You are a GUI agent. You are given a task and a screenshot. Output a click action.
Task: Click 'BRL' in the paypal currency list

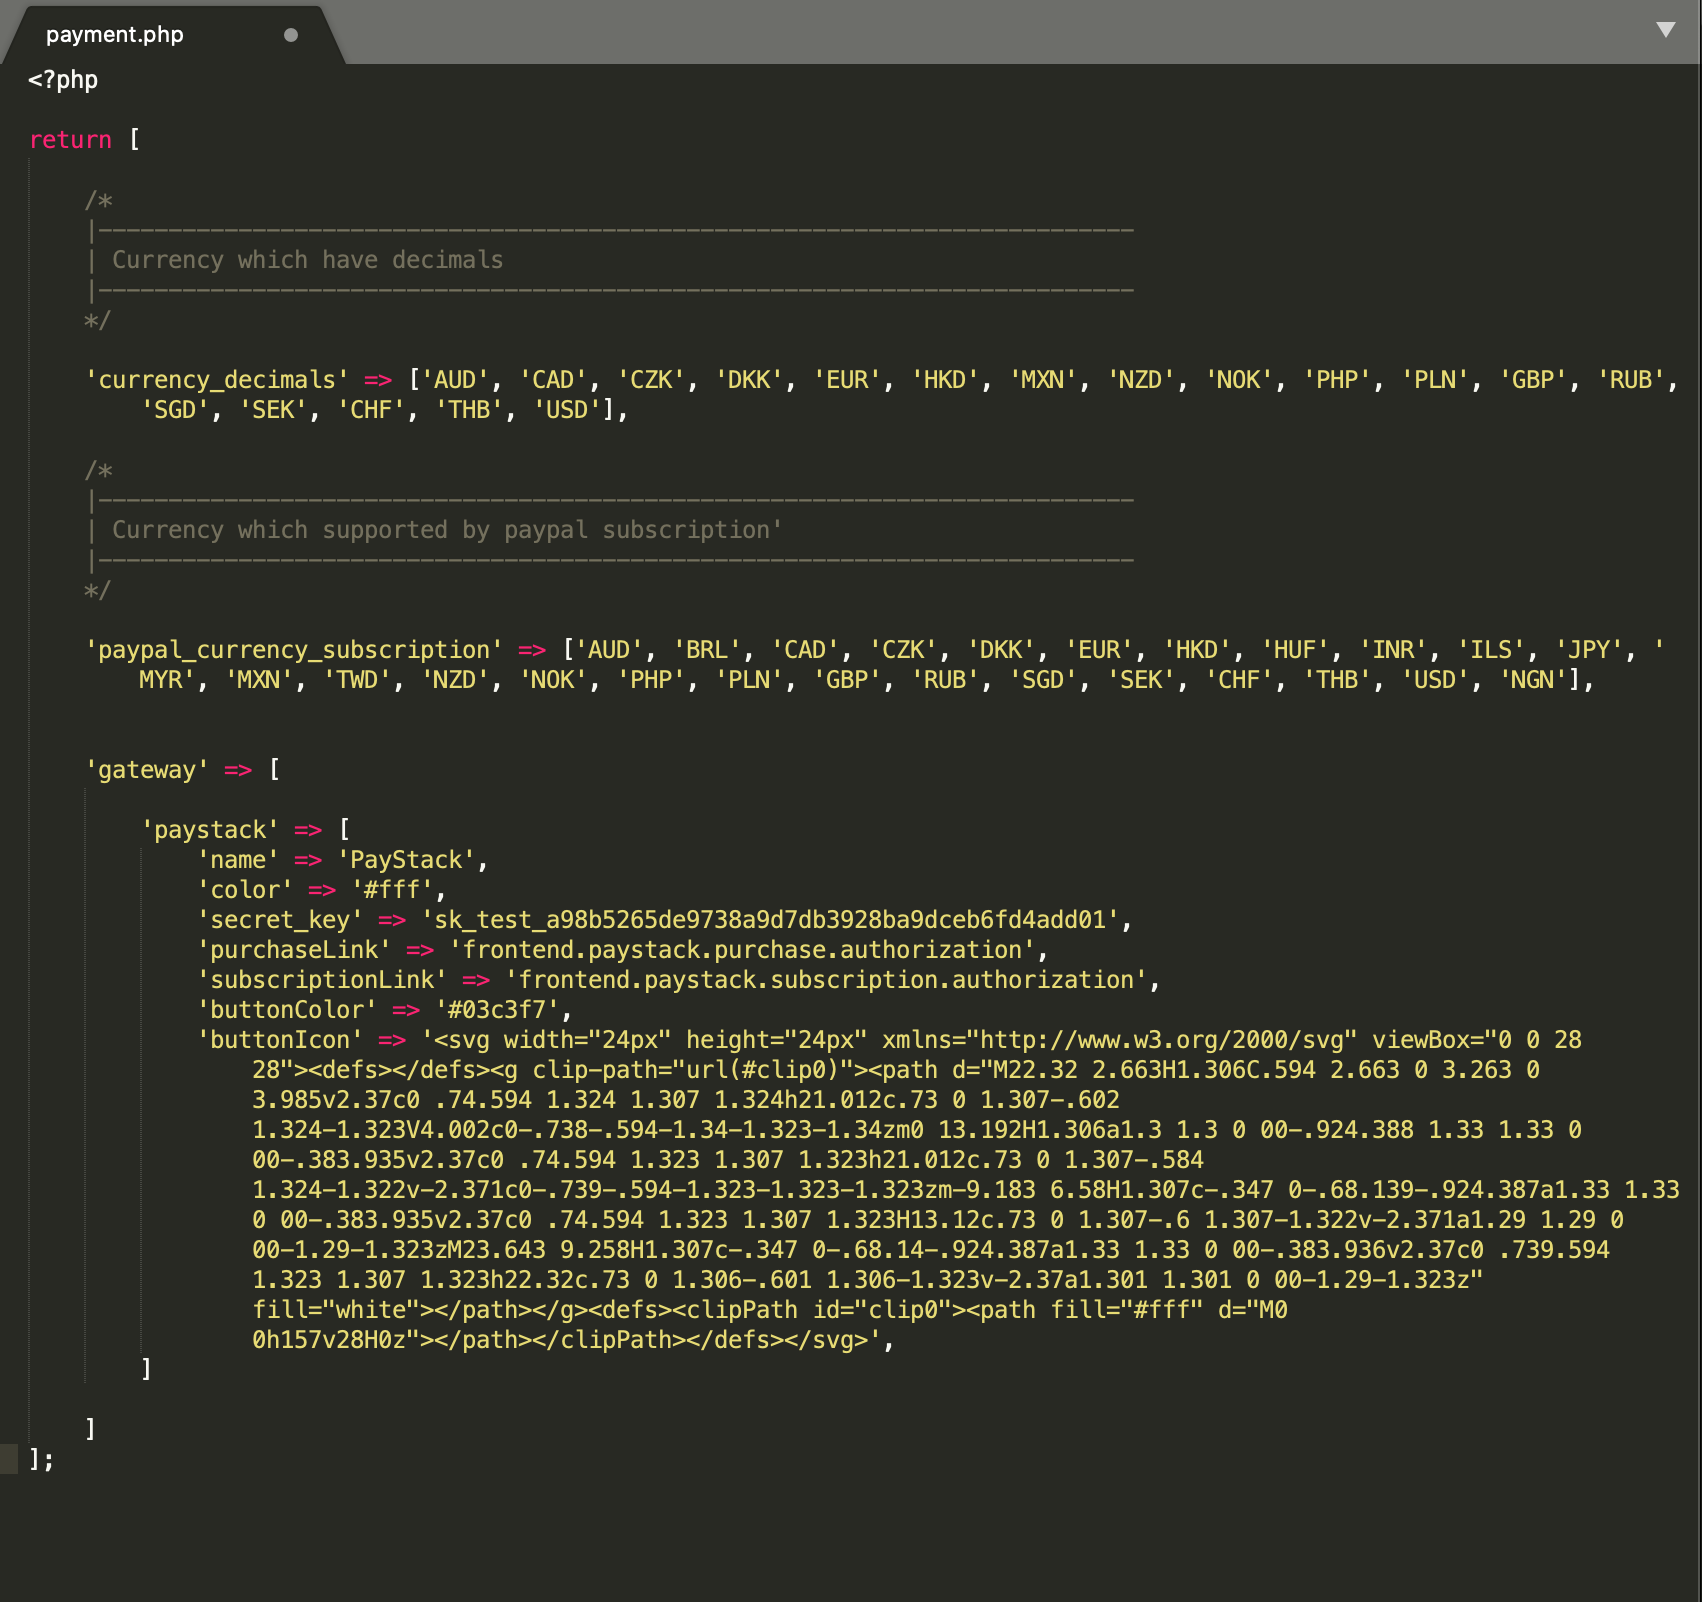tap(707, 650)
